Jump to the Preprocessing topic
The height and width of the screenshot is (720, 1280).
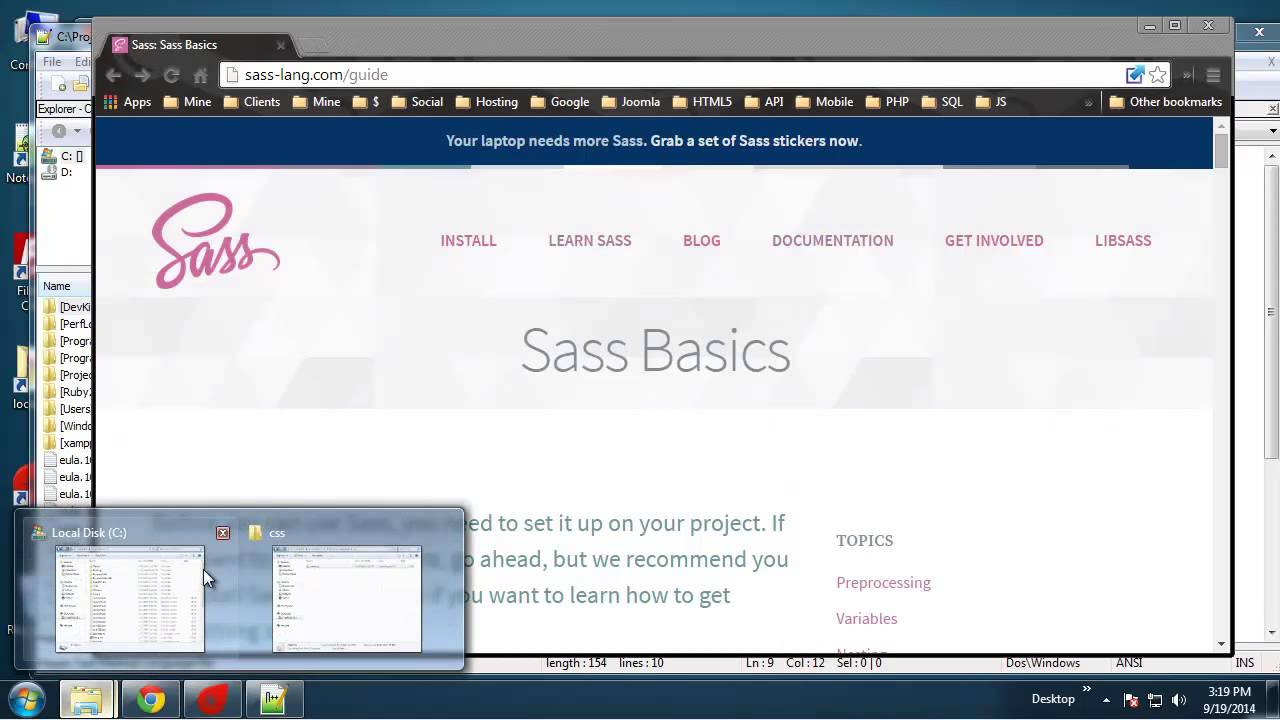pyautogui.click(x=883, y=582)
